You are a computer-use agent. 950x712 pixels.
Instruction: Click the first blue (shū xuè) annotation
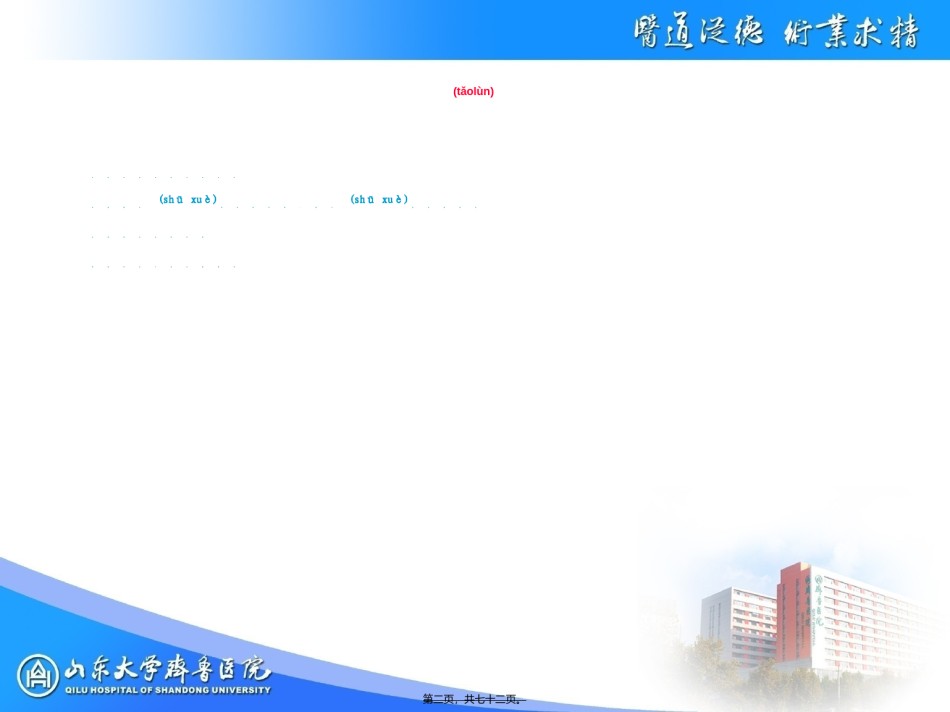[188, 199]
